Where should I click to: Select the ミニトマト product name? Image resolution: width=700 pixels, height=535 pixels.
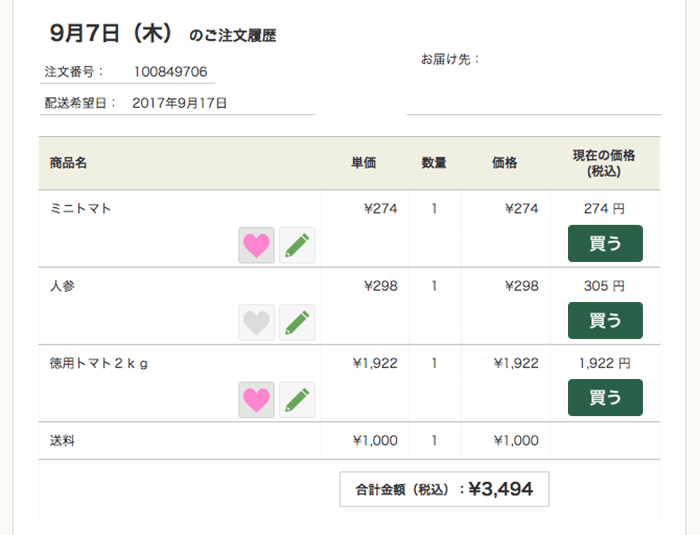pyautogui.click(x=81, y=209)
